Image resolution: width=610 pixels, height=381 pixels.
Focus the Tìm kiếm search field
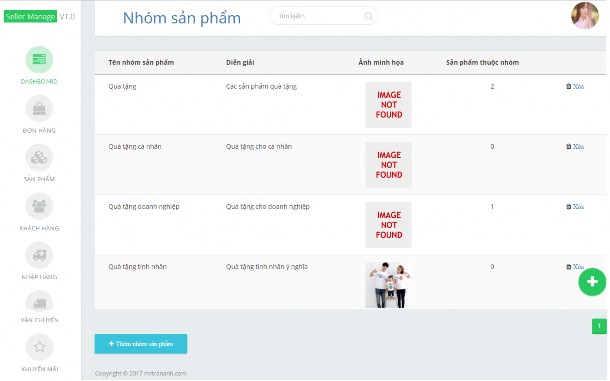323,16
